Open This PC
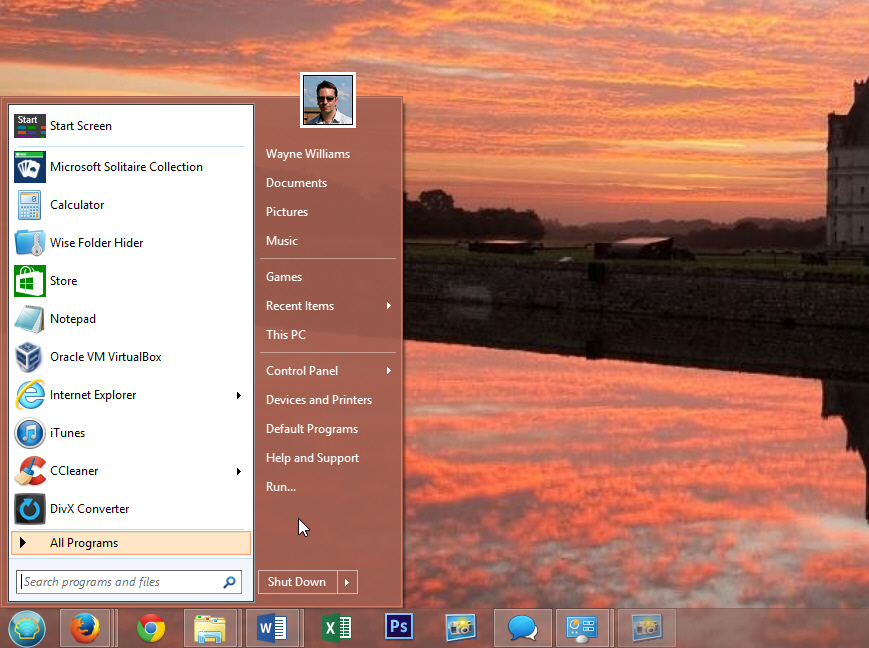 286,335
